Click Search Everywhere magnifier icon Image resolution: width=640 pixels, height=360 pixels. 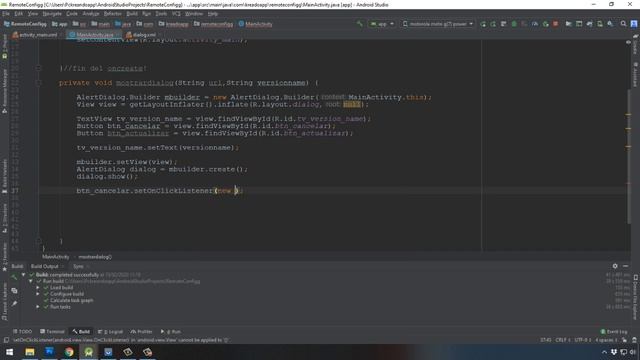tap(623, 24)
